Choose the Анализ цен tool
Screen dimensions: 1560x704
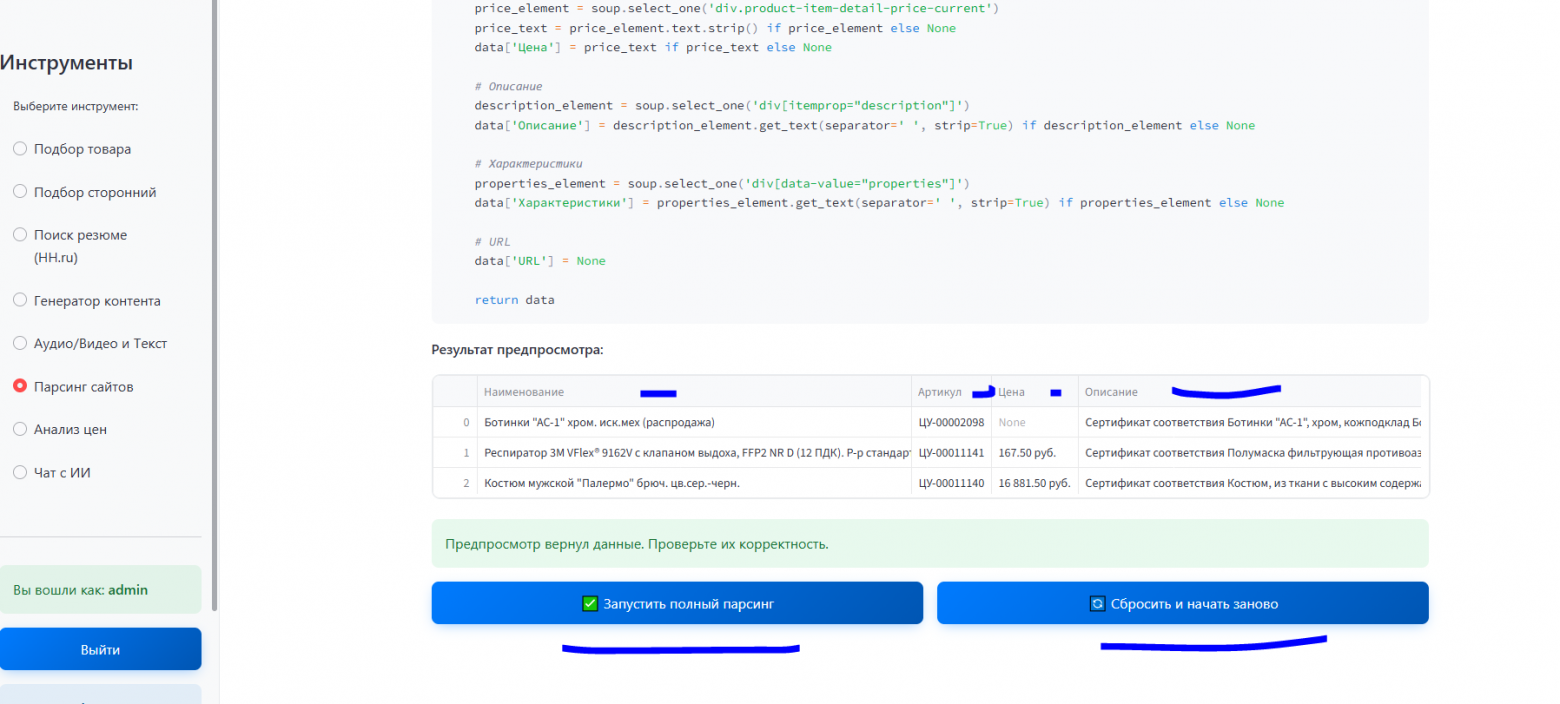[20, 430]
